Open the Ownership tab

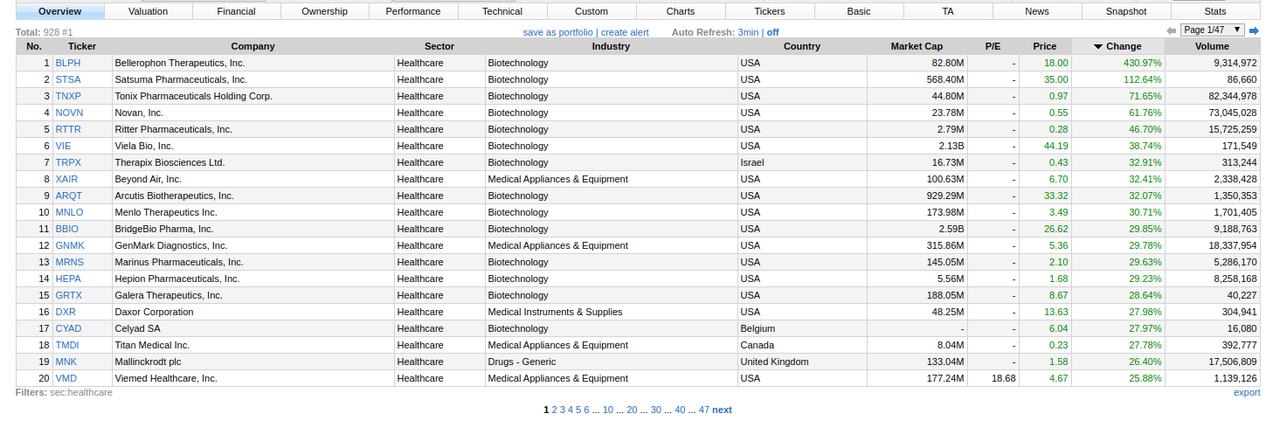[x=325, y=11]
